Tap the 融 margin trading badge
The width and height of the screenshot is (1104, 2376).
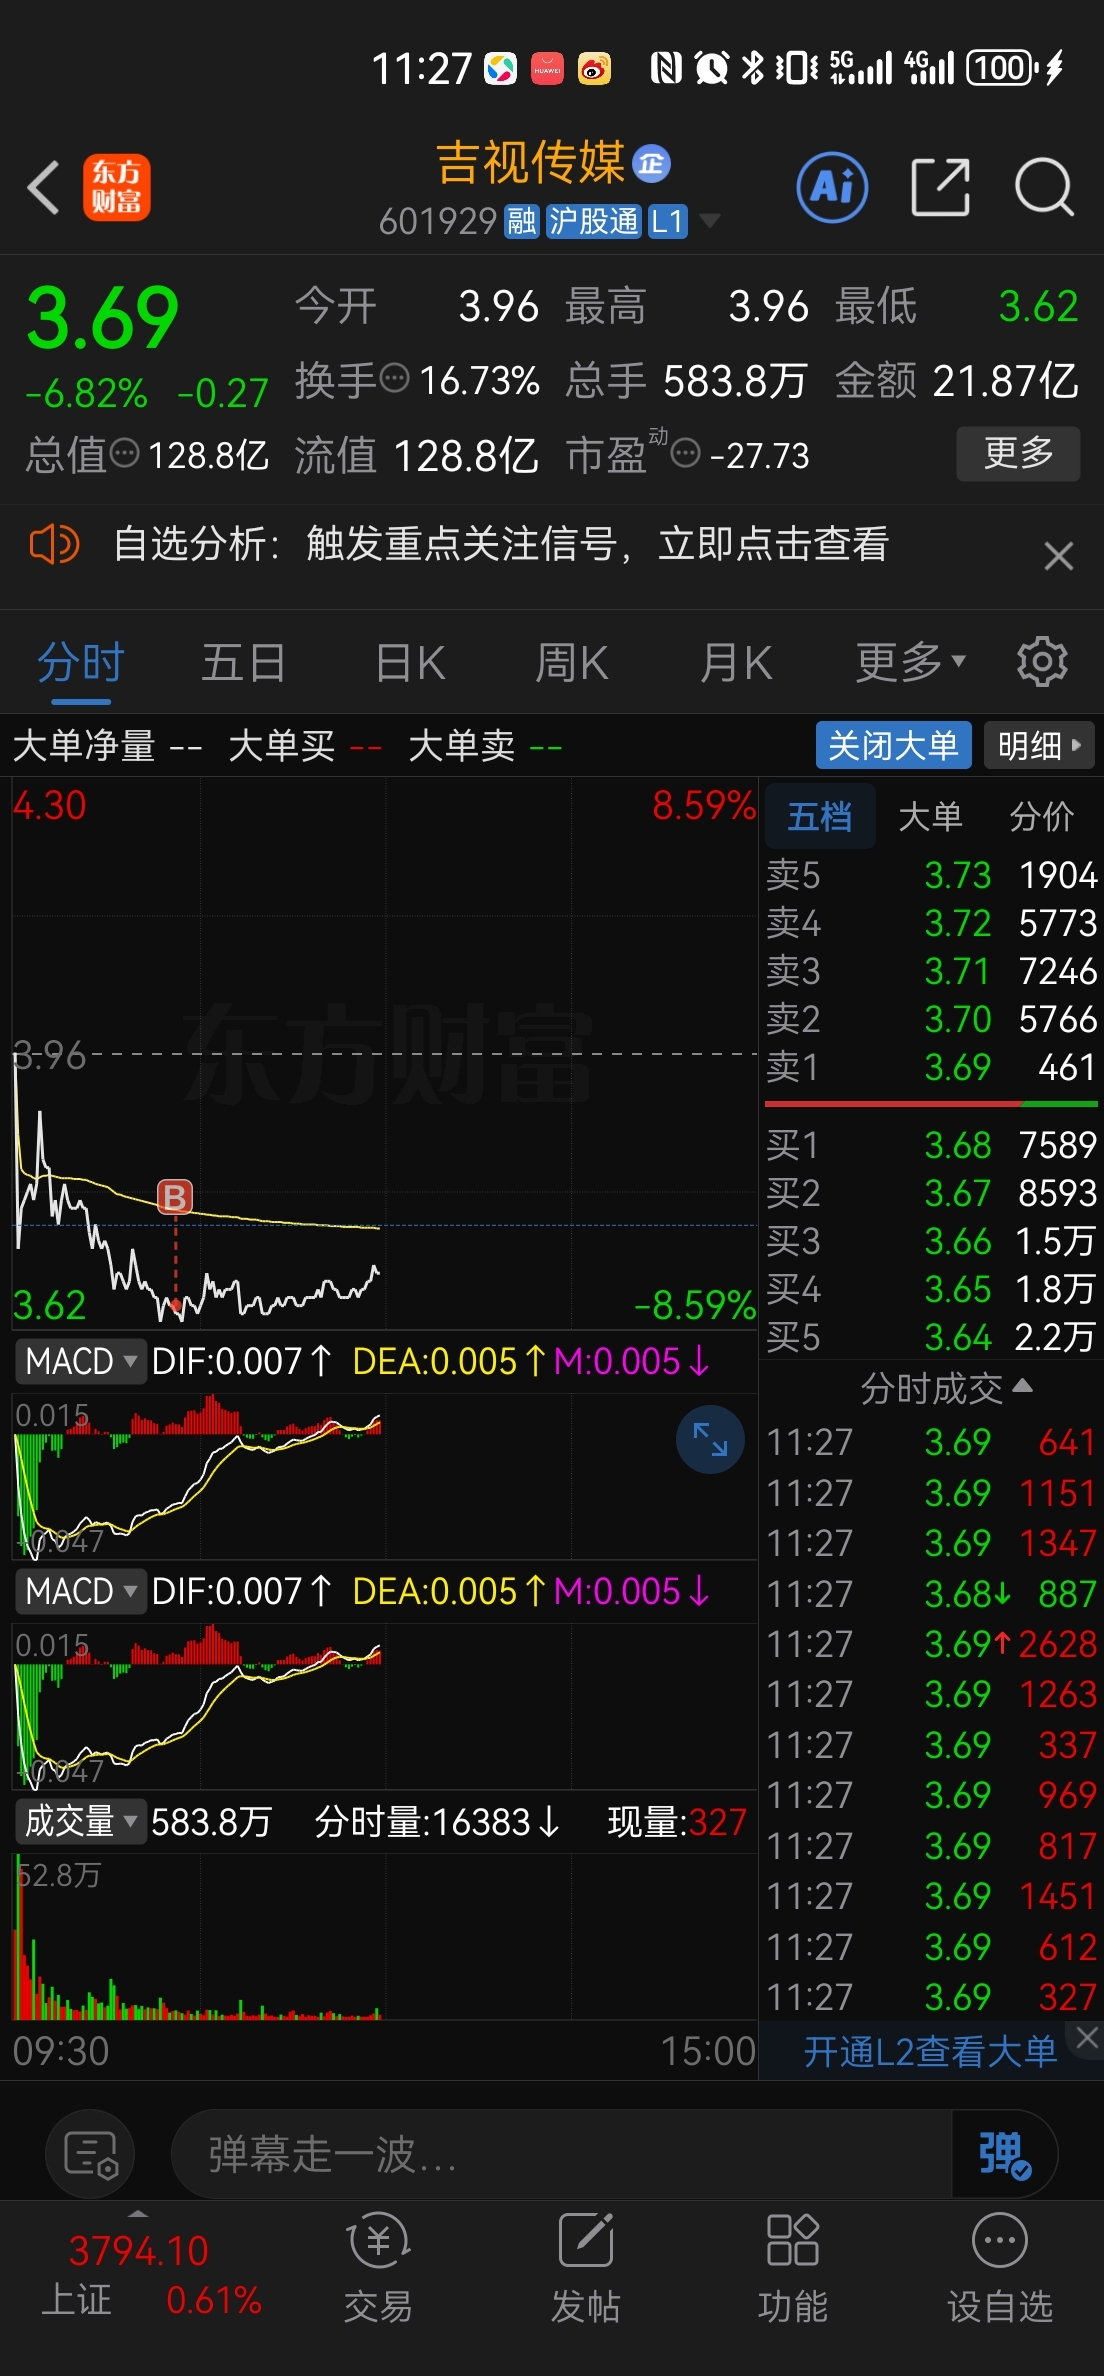click(x=521, y=221)
